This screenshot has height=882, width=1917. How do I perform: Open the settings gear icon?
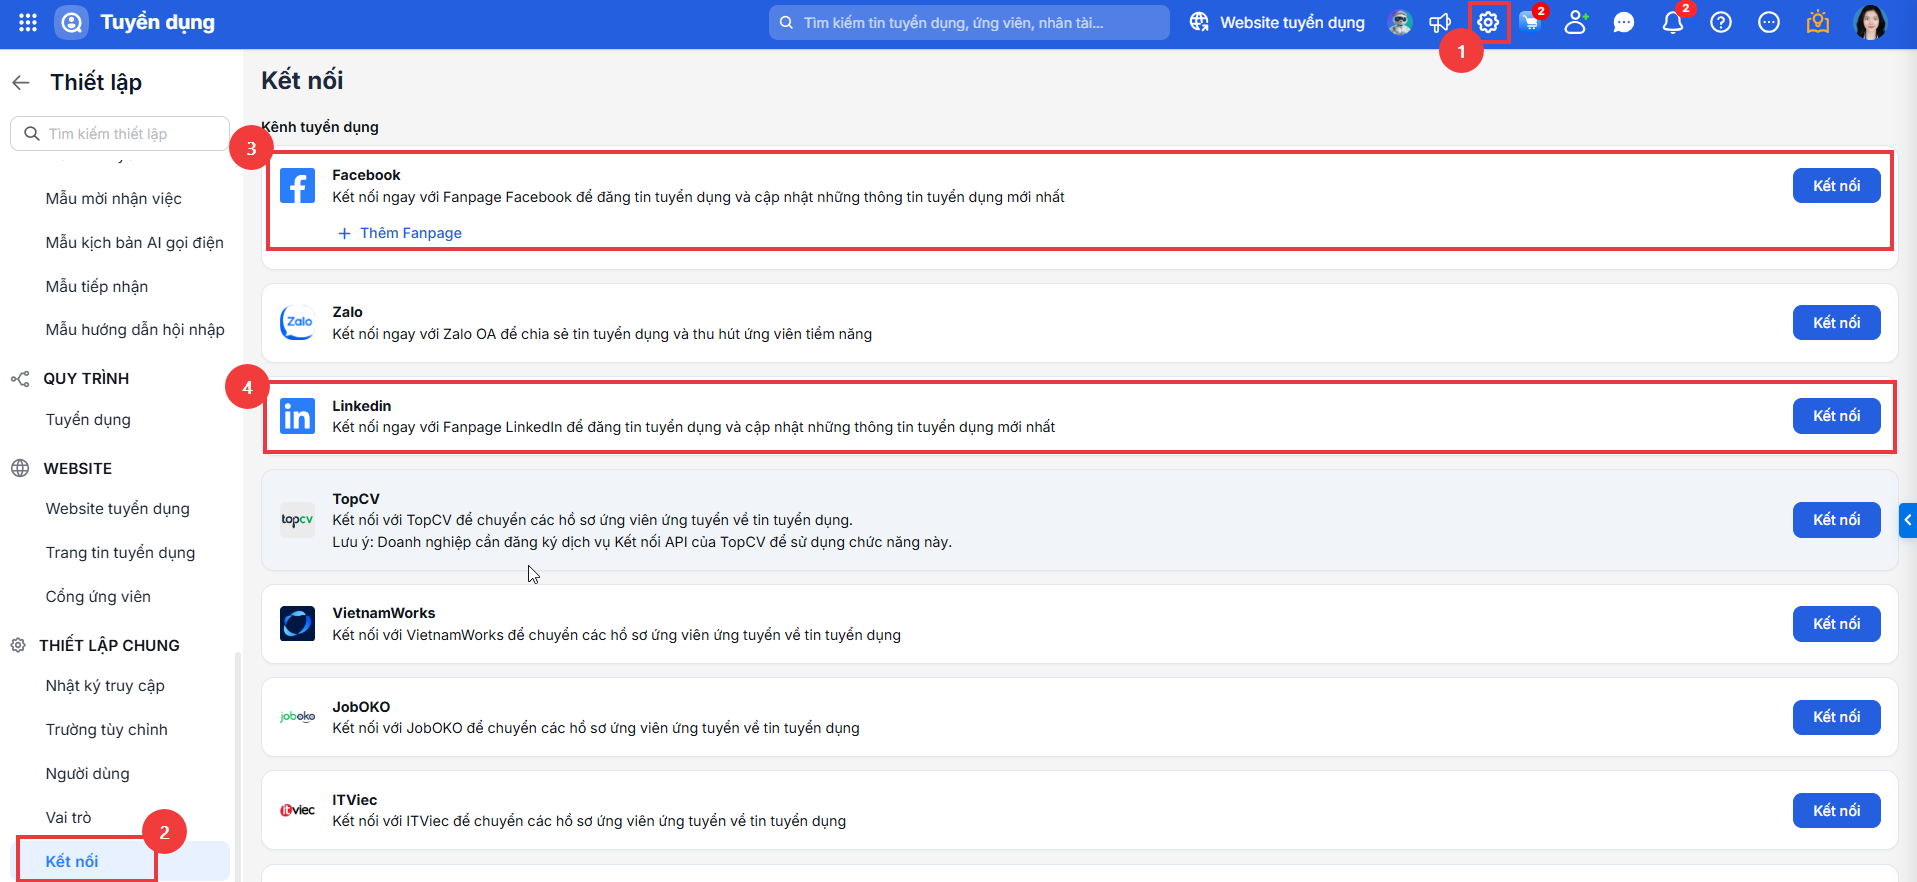point(1488,22)
